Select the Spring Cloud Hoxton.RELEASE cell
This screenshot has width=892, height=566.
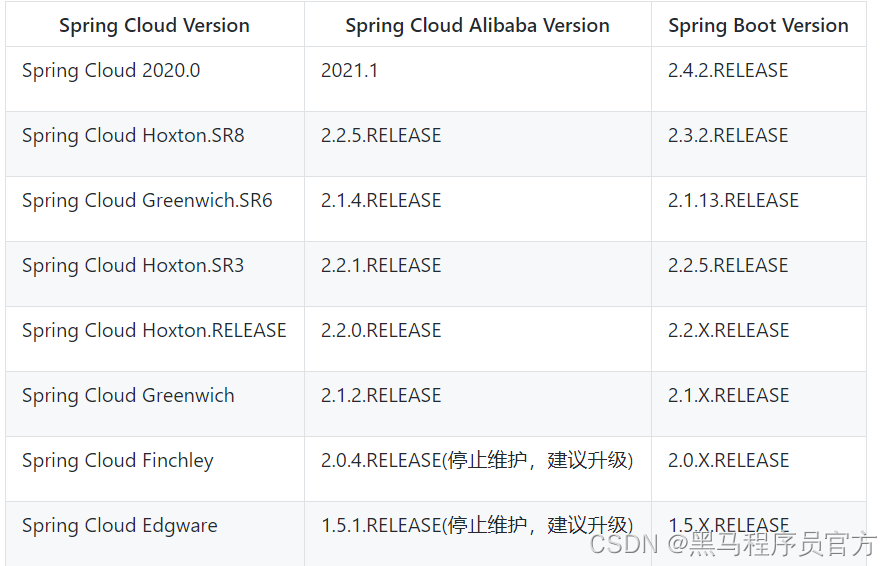(x=154, y=331)
